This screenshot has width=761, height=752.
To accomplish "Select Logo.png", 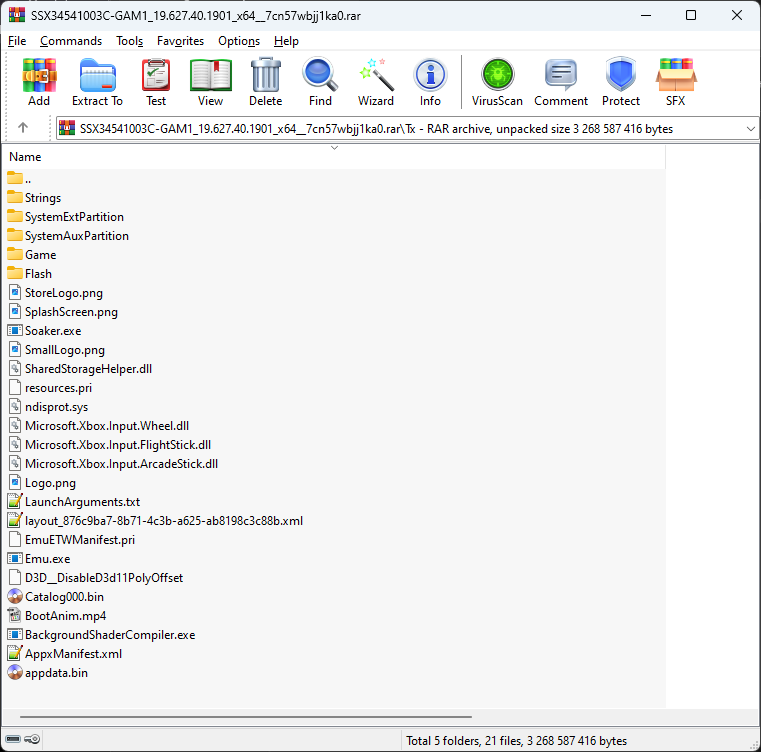I will [42, 483].
